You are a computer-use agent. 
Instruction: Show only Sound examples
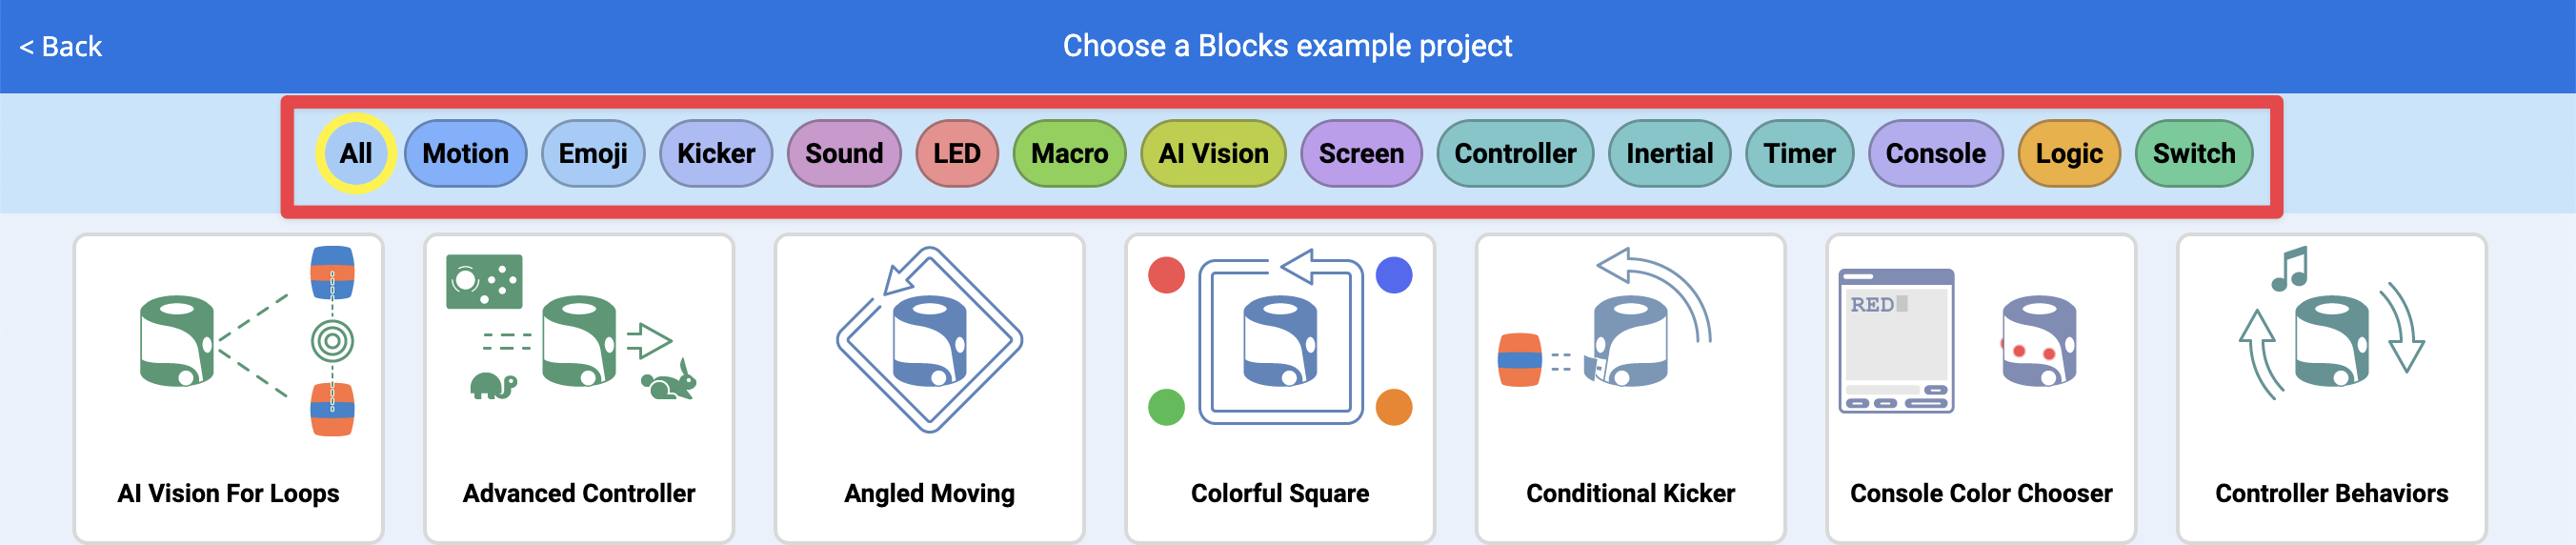click(x=844, y=154)
